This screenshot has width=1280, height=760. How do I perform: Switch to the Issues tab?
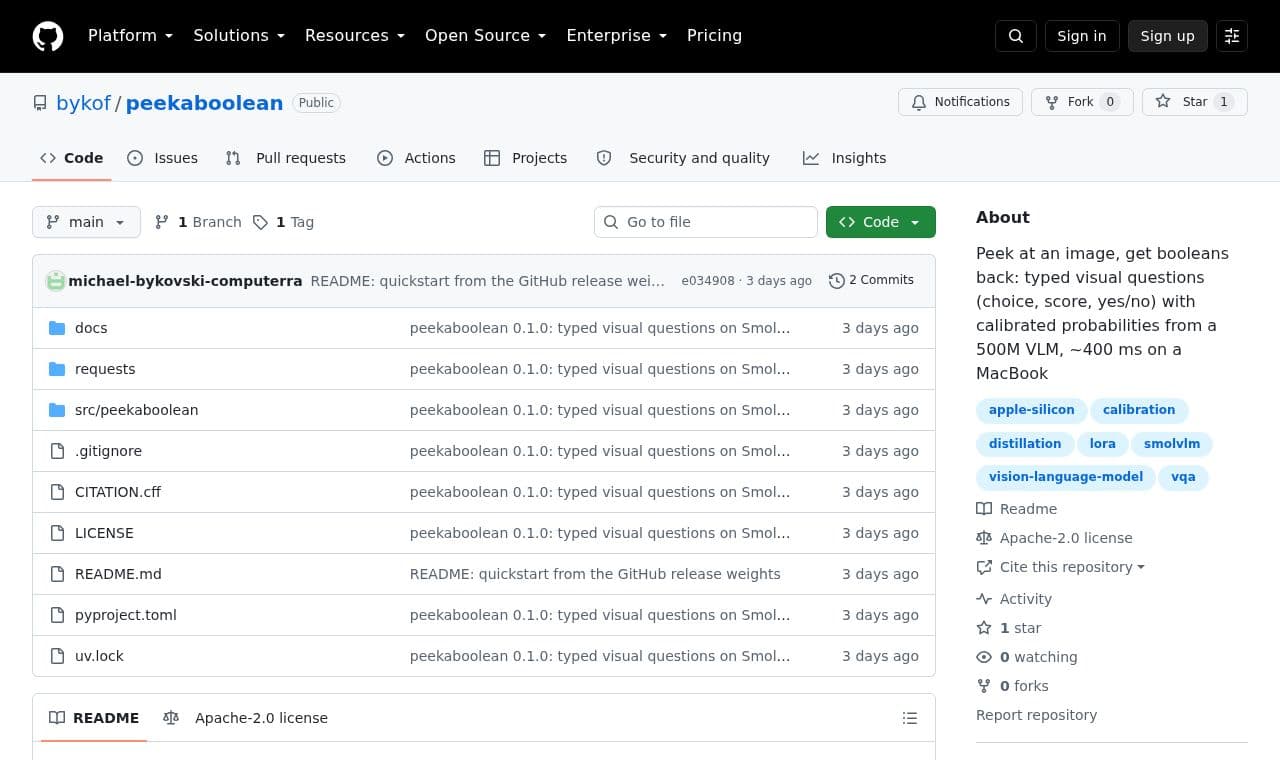(163, 158)
